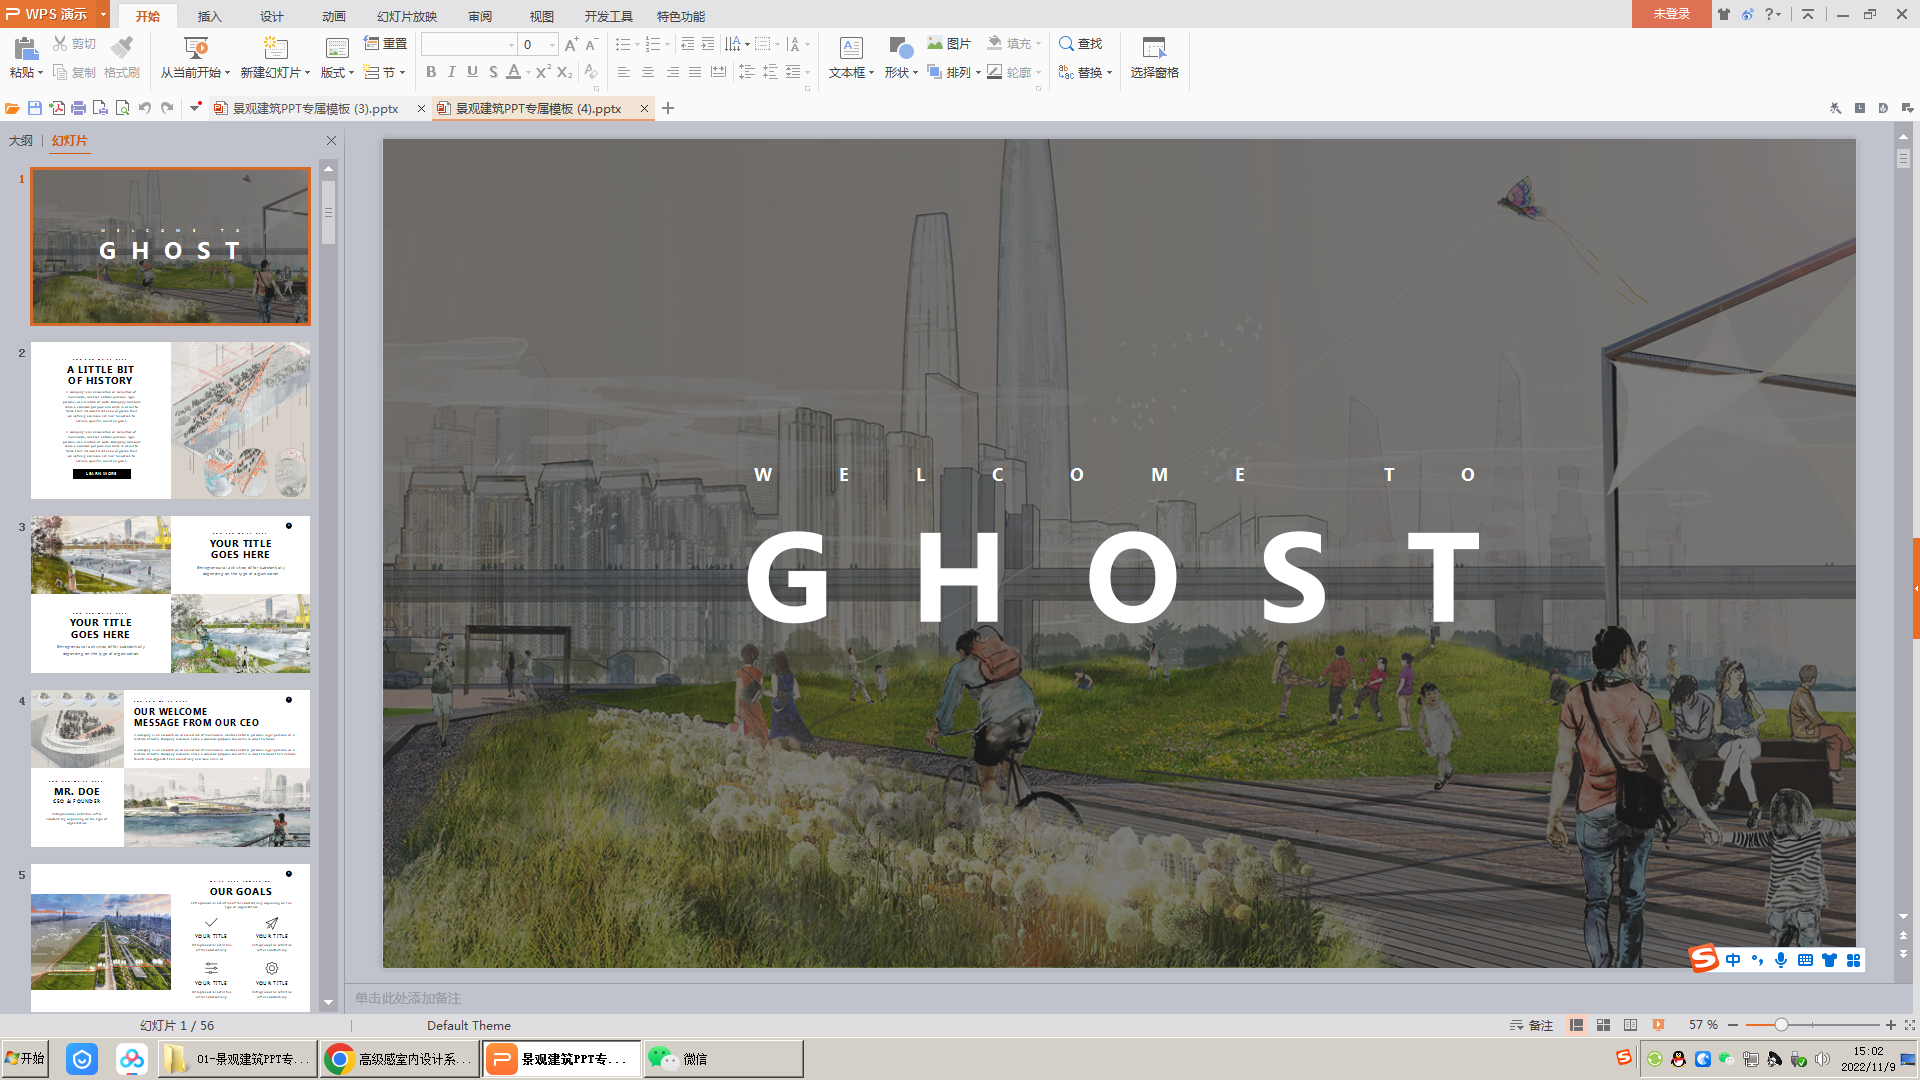Click the Copy (复制) button
This screenshot has height=1080, width=1920.
tap(75, 72)
